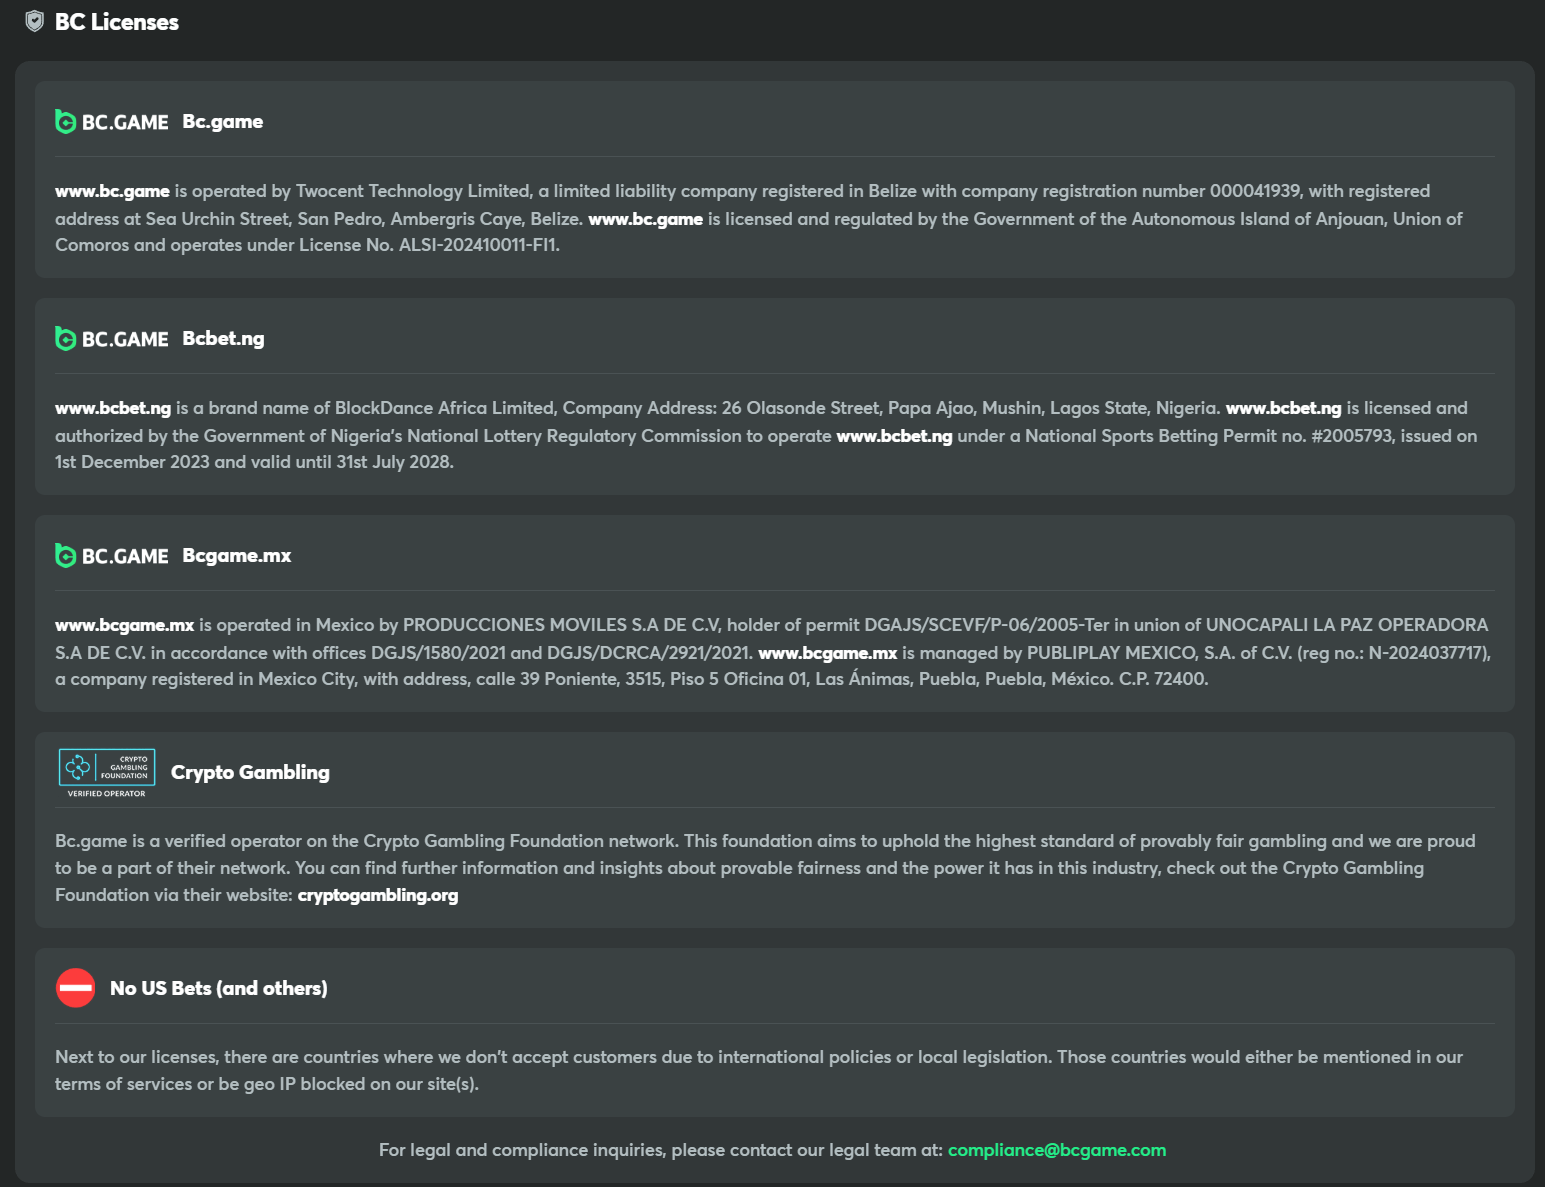Click www.bcgame.mx link before 'is managed by'
Viewport: 1545px width, 1187px height.
827,653
